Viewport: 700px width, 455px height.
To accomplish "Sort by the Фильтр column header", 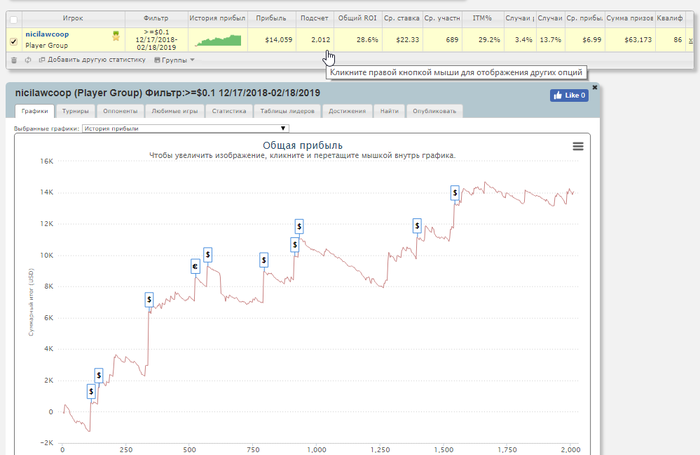I will point(156,18).
